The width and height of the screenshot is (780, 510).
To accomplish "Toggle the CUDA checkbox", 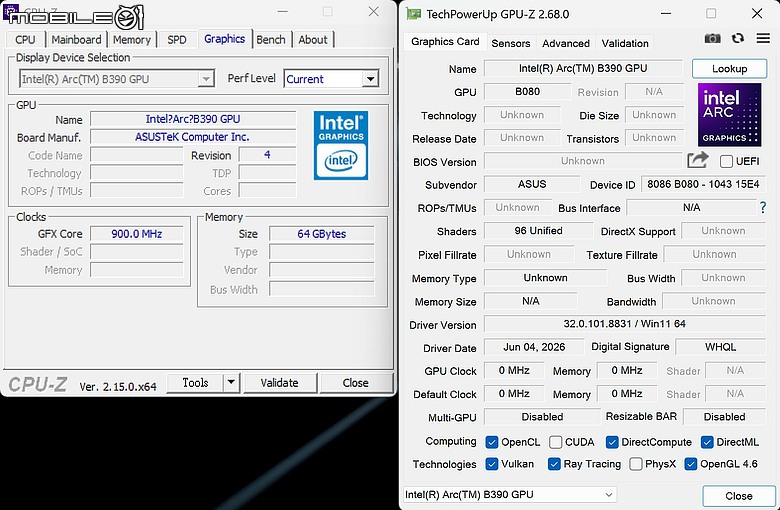I will click(x=556, y=442).
